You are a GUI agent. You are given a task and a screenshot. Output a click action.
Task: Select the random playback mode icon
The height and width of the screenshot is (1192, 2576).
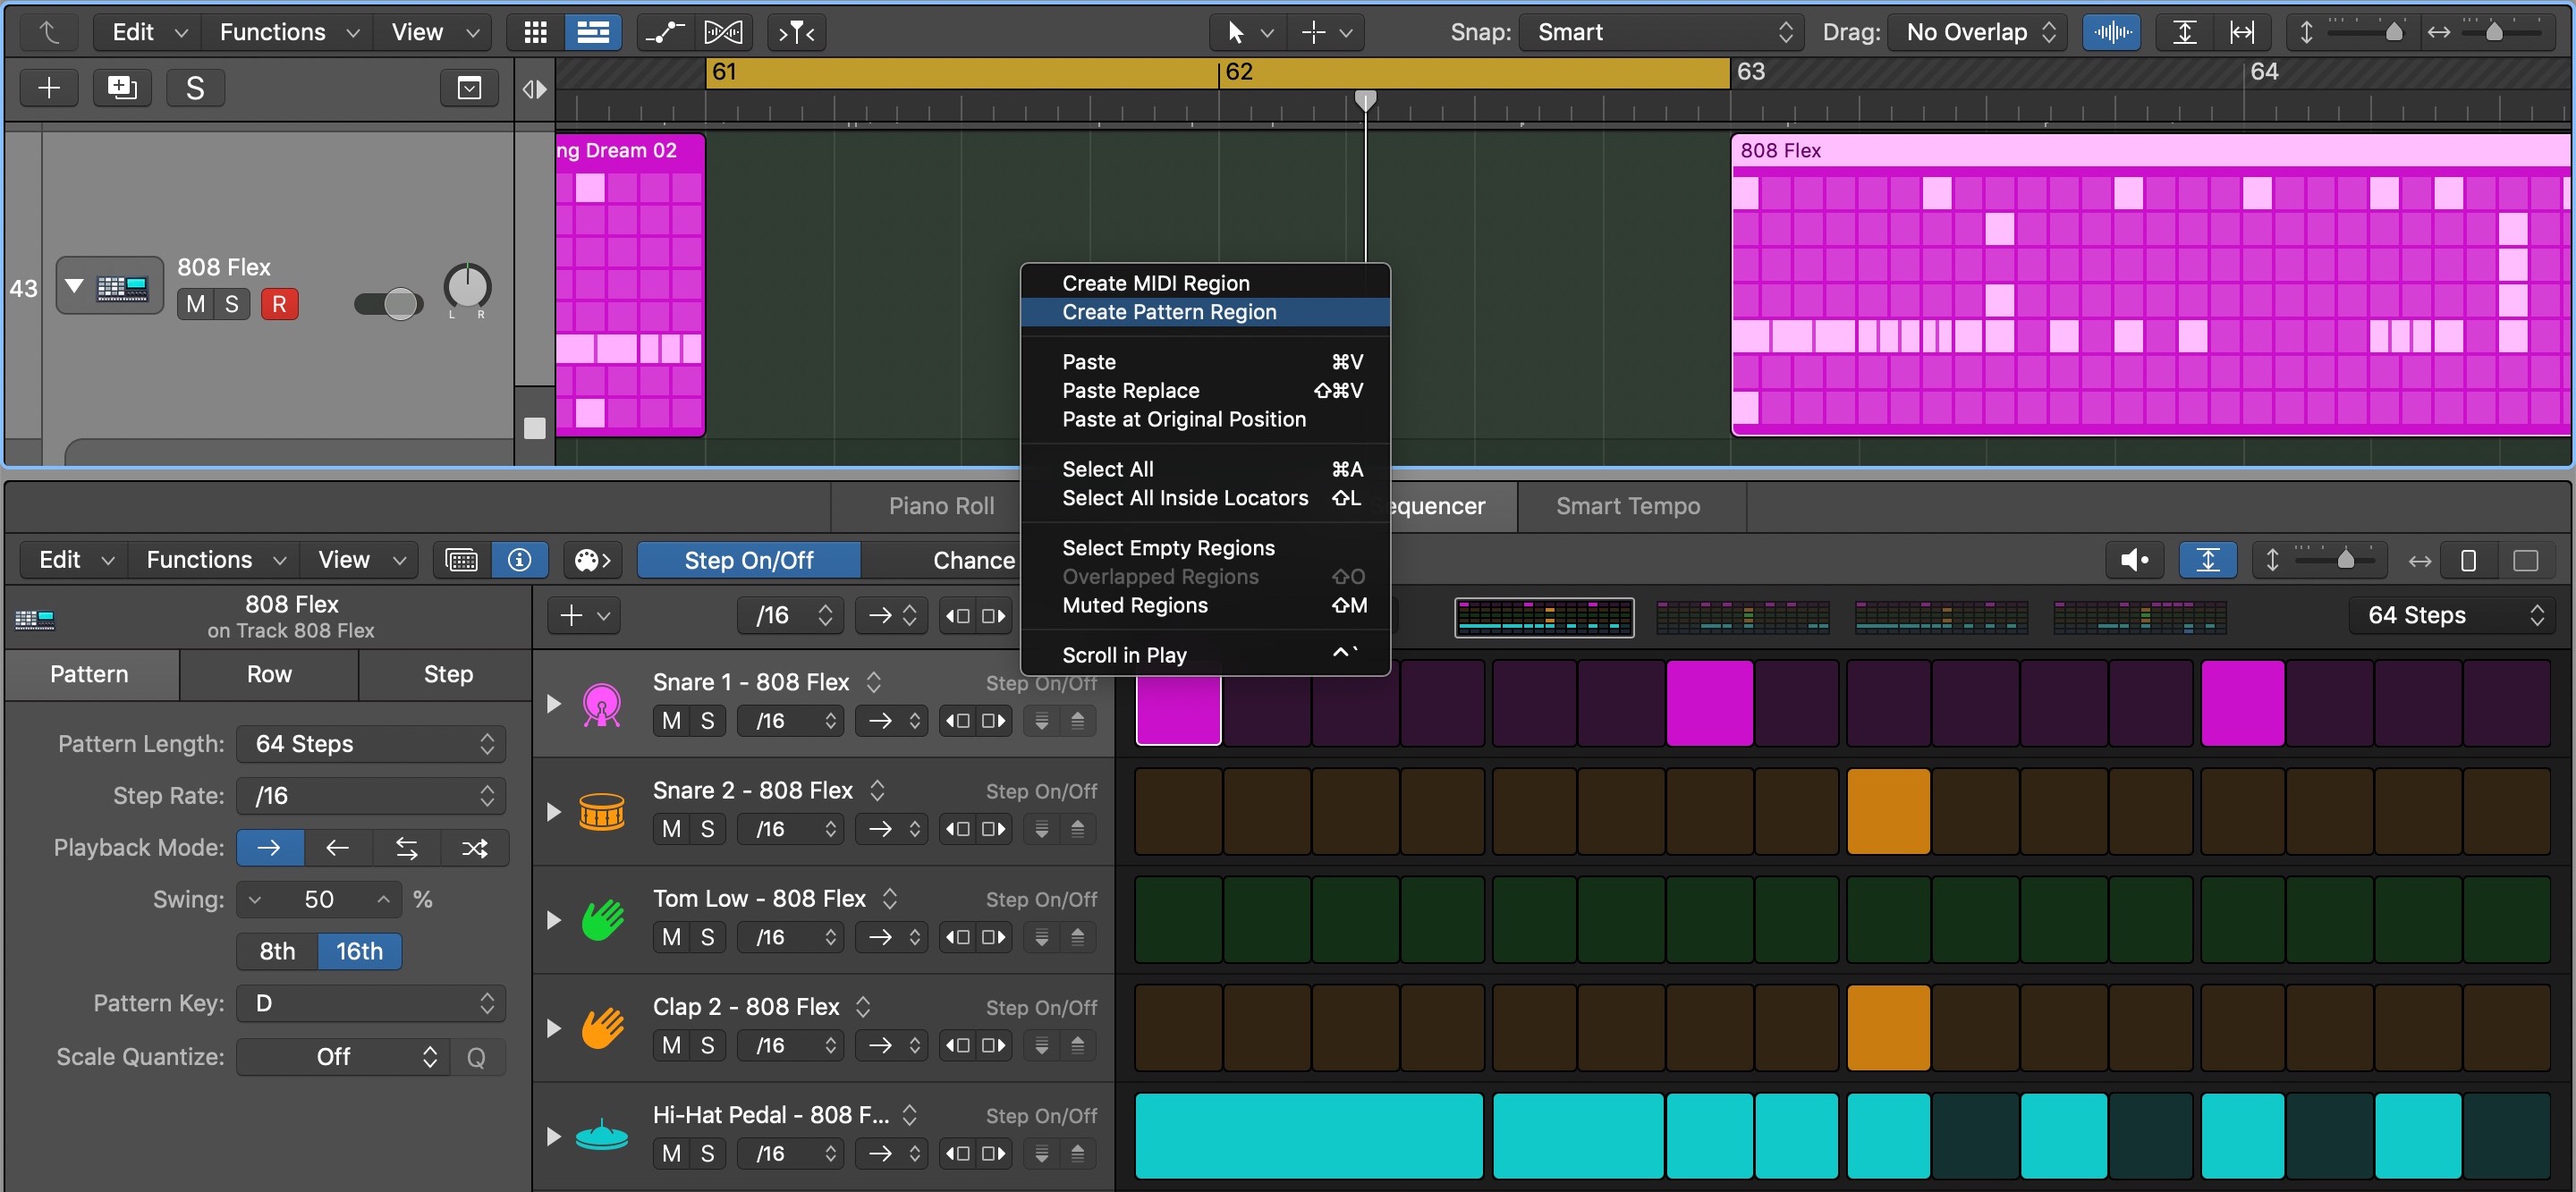point(473,847)
